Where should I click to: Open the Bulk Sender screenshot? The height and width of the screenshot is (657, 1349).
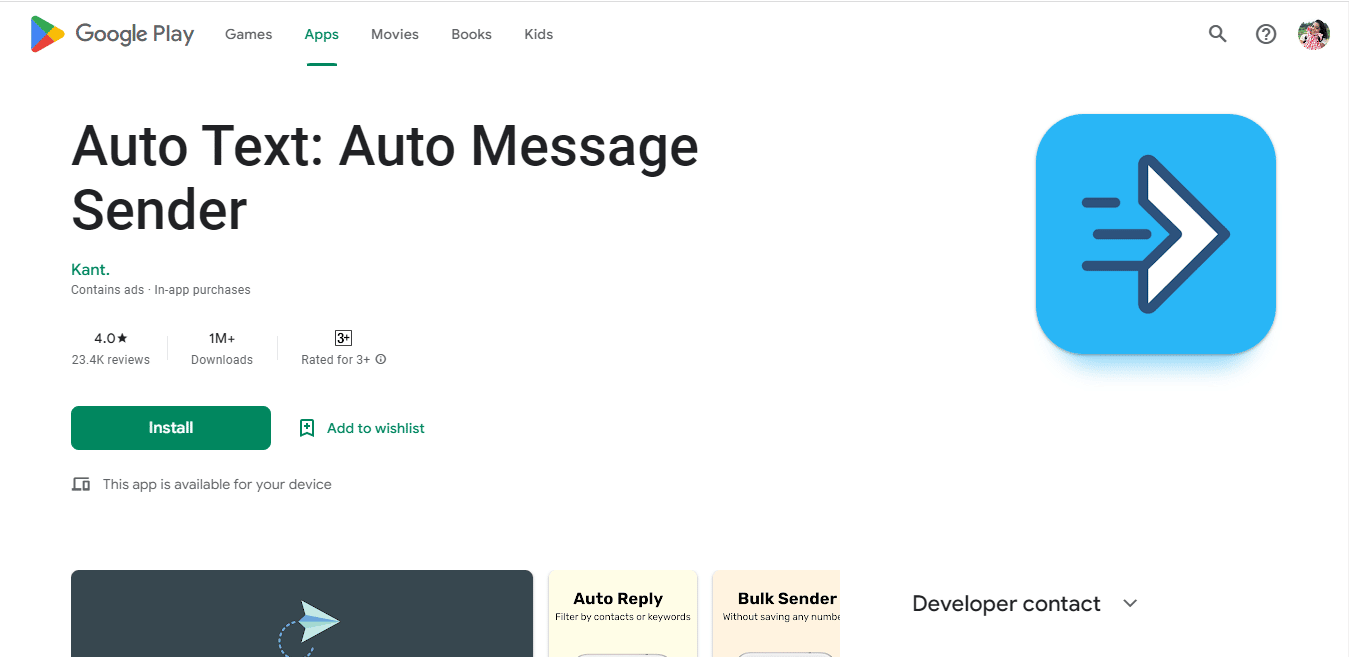[776, 613]
